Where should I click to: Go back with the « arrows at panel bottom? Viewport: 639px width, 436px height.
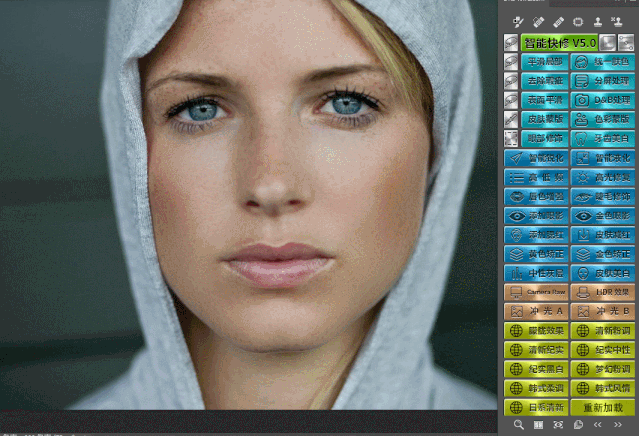click(x=597, y=425)
